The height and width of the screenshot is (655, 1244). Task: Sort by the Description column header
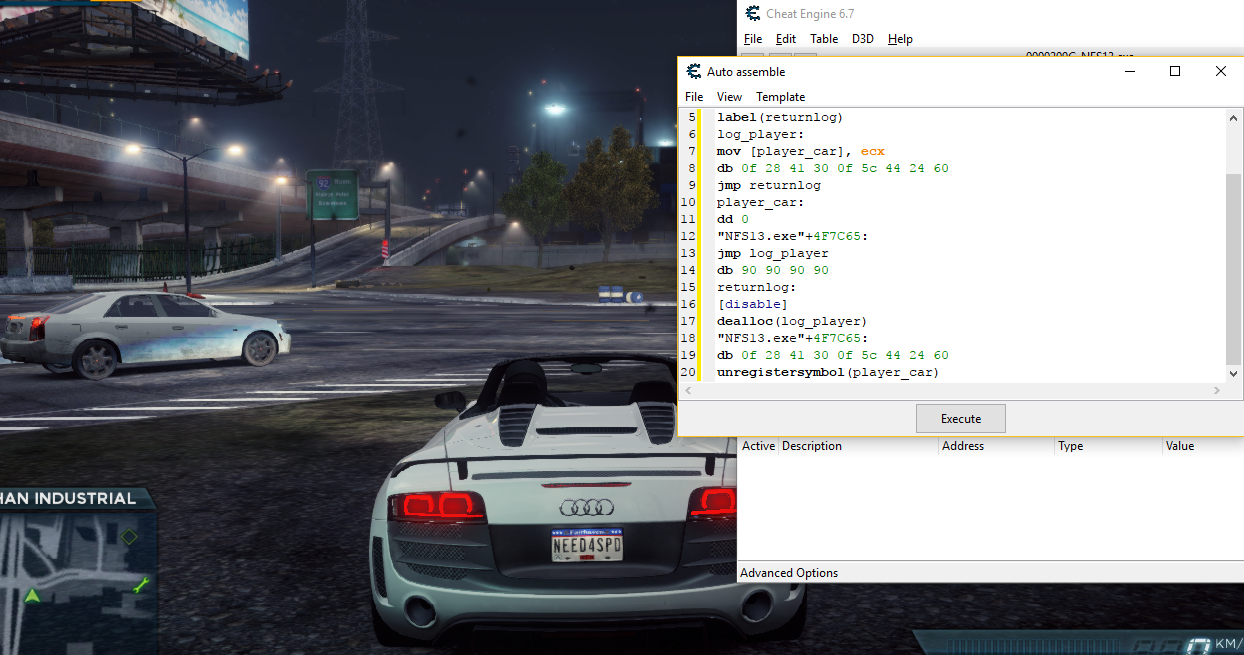point(859,446)
